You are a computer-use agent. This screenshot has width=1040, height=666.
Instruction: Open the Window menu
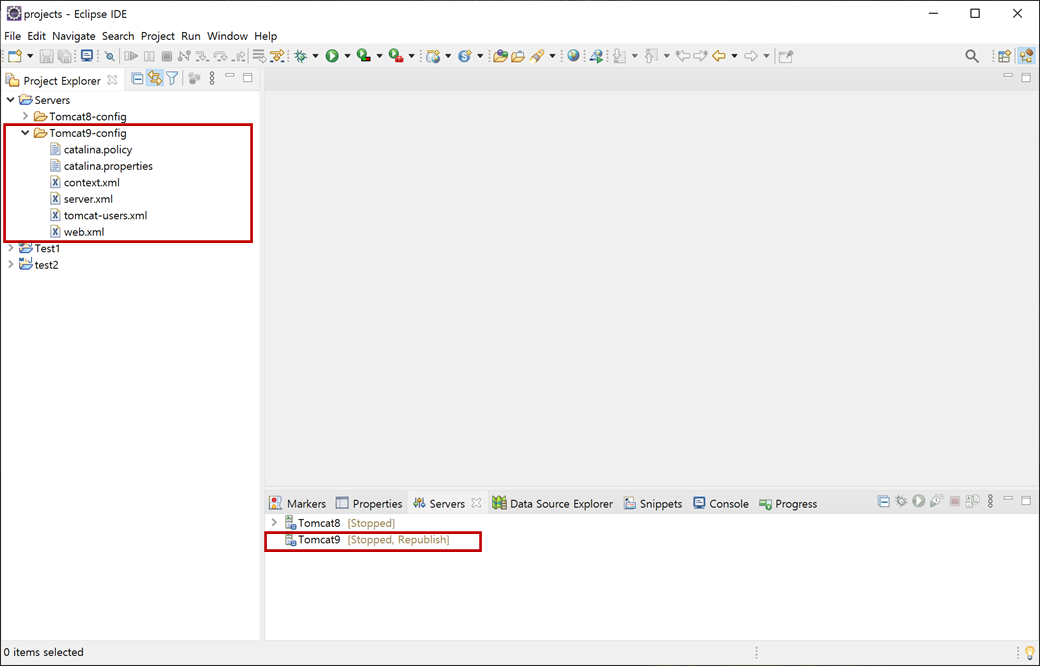[x=227, y=36]
